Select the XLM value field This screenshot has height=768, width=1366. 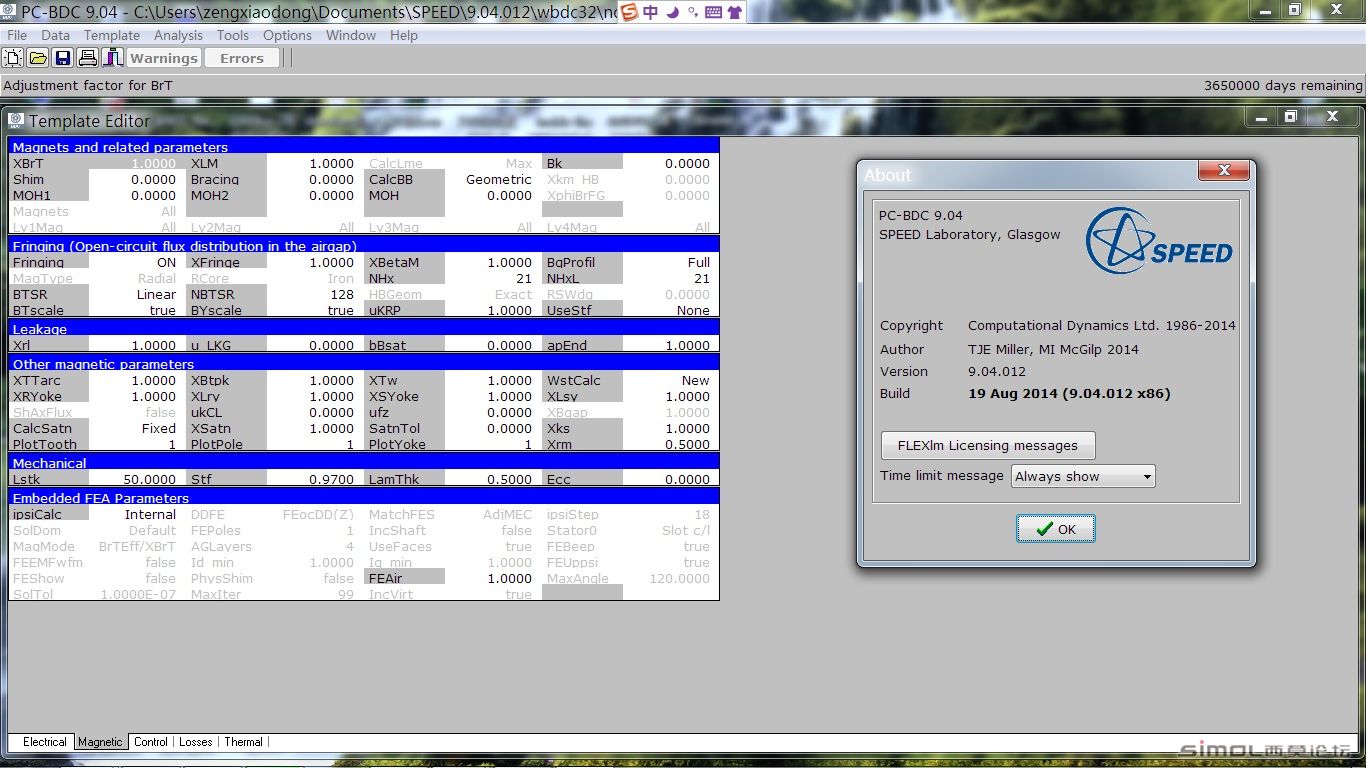click(311, 163)
